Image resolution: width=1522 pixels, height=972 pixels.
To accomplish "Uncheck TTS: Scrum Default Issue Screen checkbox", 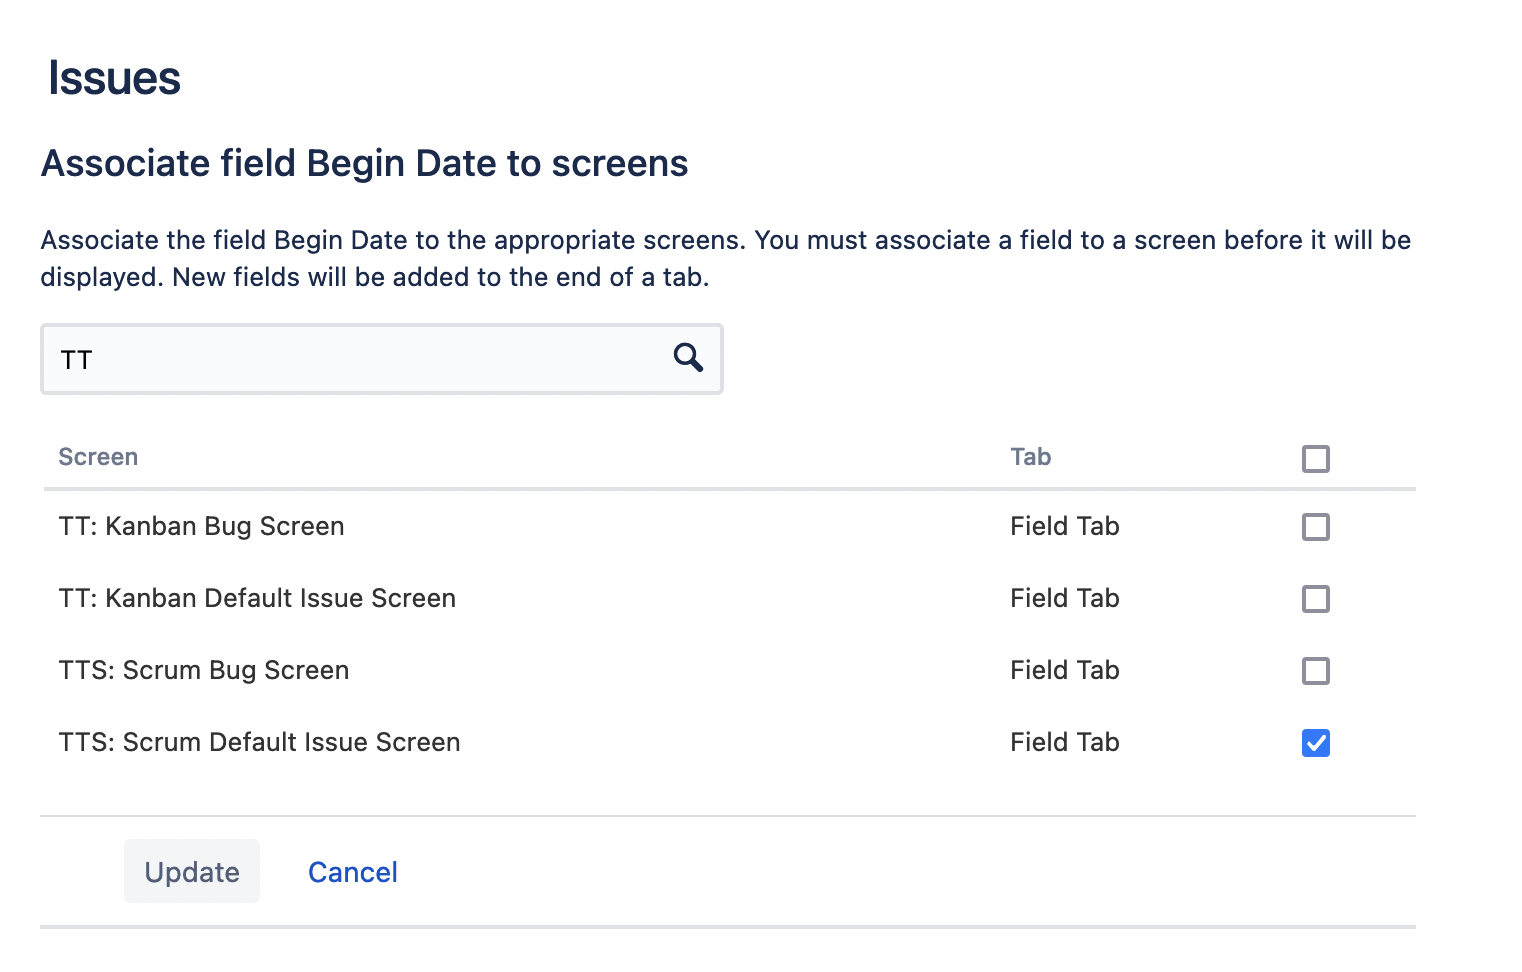I will pyautogui.click(x=1315, y=743).
